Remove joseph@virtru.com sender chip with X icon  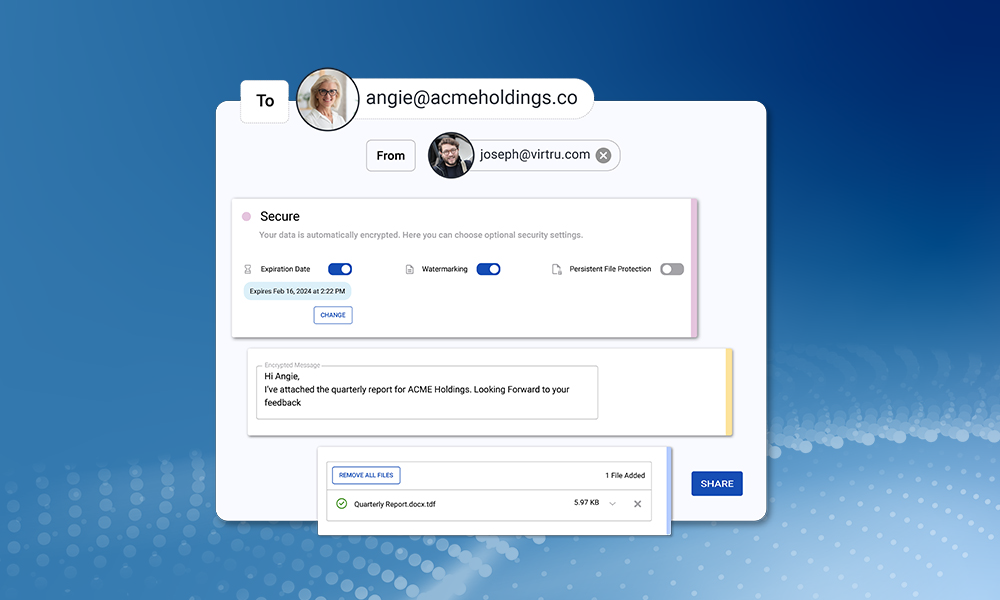pos(603,156)
